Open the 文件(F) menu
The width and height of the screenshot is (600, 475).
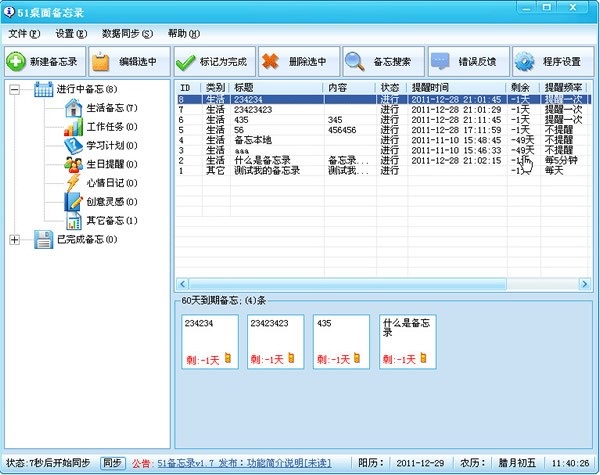(x=24, y=34)
